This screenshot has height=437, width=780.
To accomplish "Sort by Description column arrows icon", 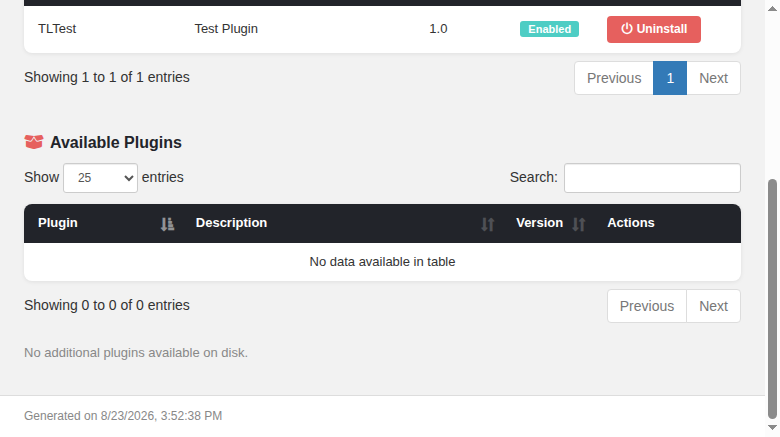I will 488,224.
